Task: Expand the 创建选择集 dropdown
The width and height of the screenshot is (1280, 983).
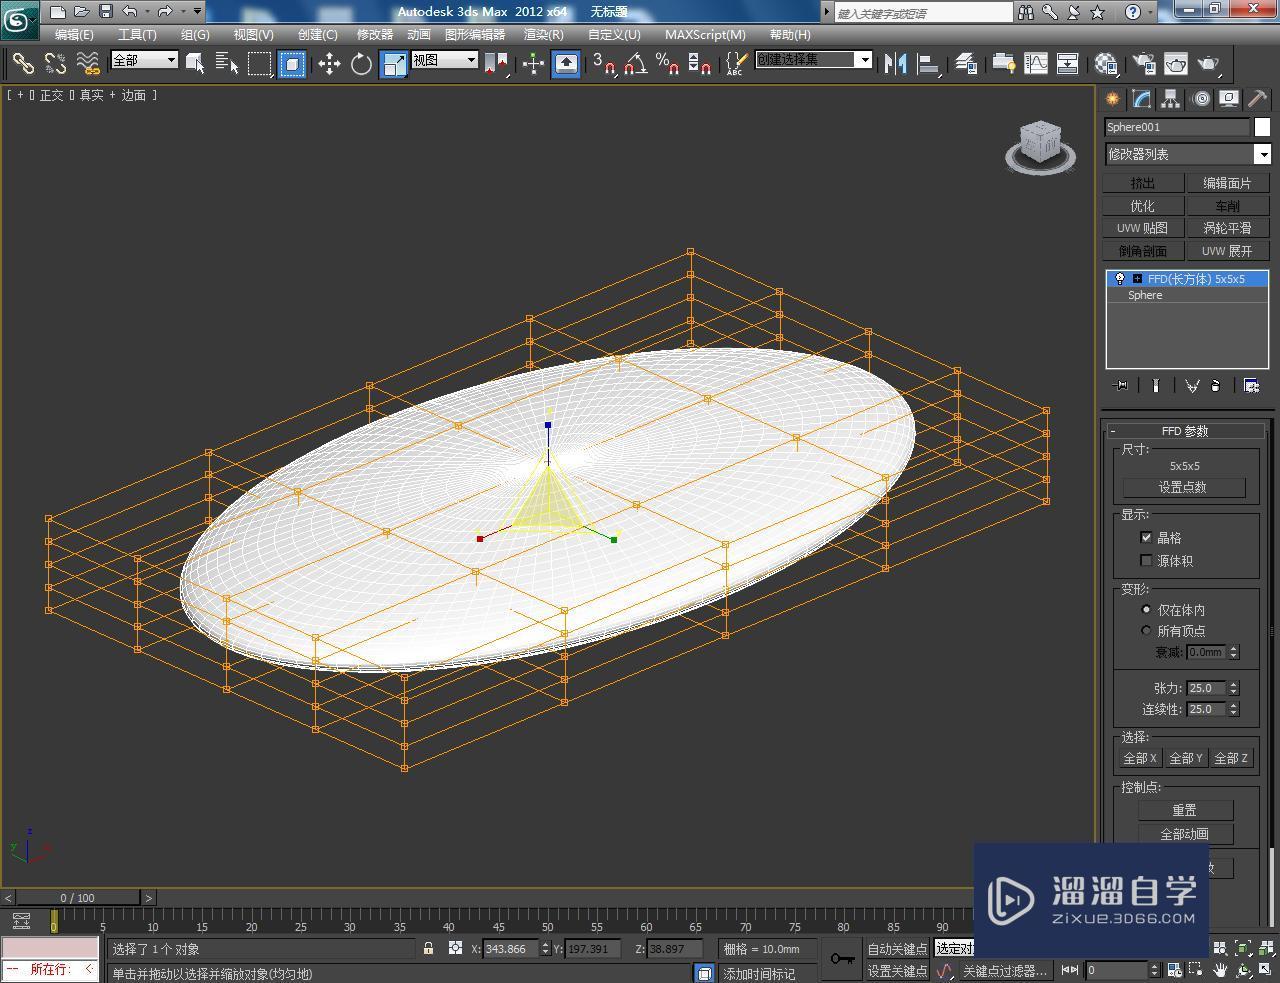Action: coord(867,60)
